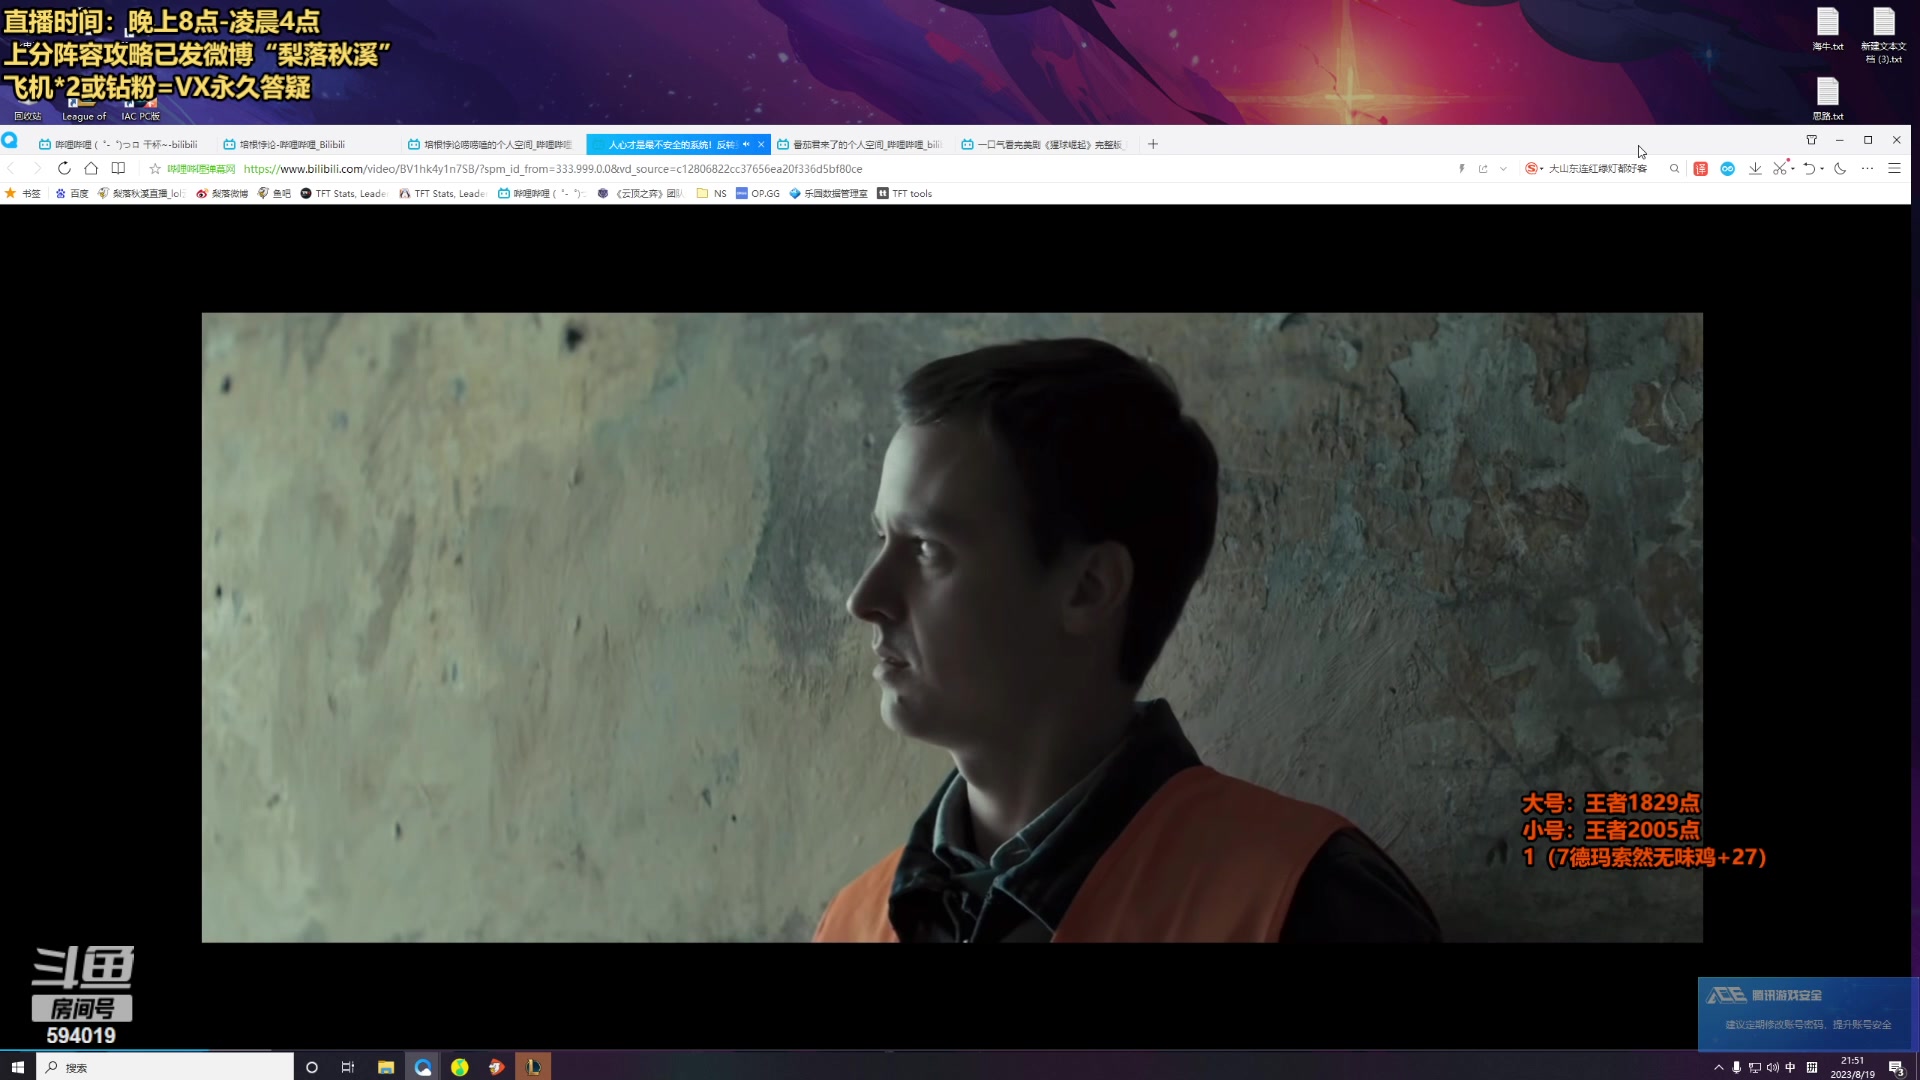This screenshot has height=1080, width=1920.
Task: Switch to the 番茄君来了 个人空间 tab
Action: click(863, 144)
